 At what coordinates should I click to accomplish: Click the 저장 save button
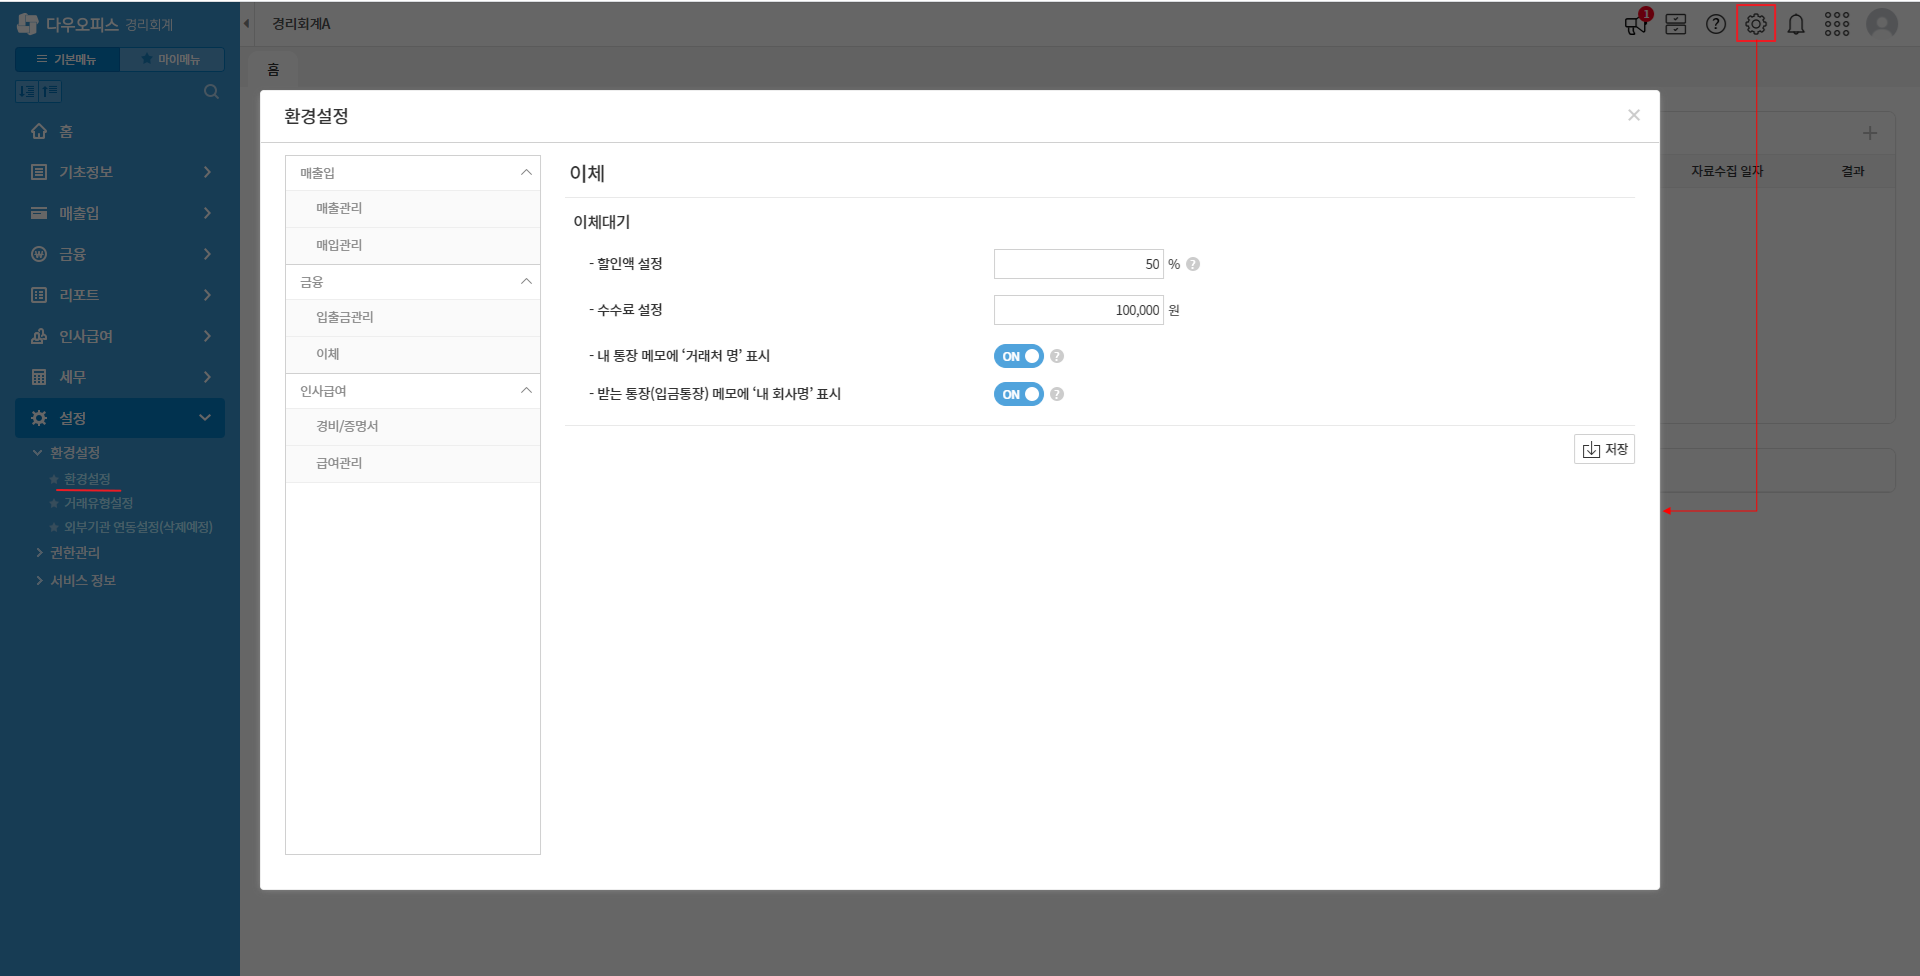(1604, 450)
